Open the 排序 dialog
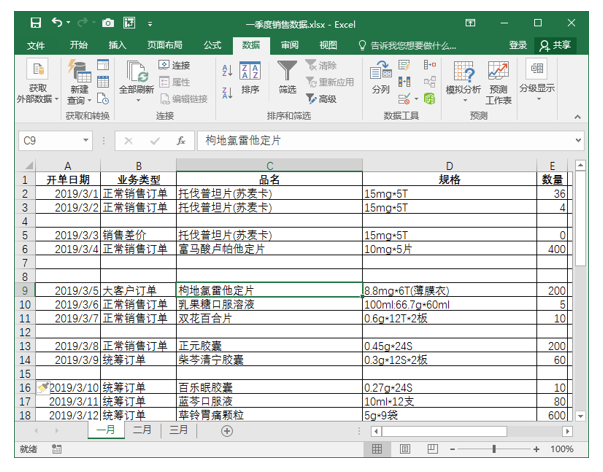The width and height of the screenshot is (603, 472). coord(250,78)
